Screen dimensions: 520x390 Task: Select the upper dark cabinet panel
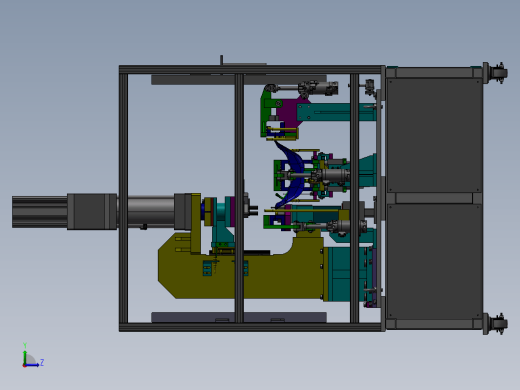coord(434,135)
